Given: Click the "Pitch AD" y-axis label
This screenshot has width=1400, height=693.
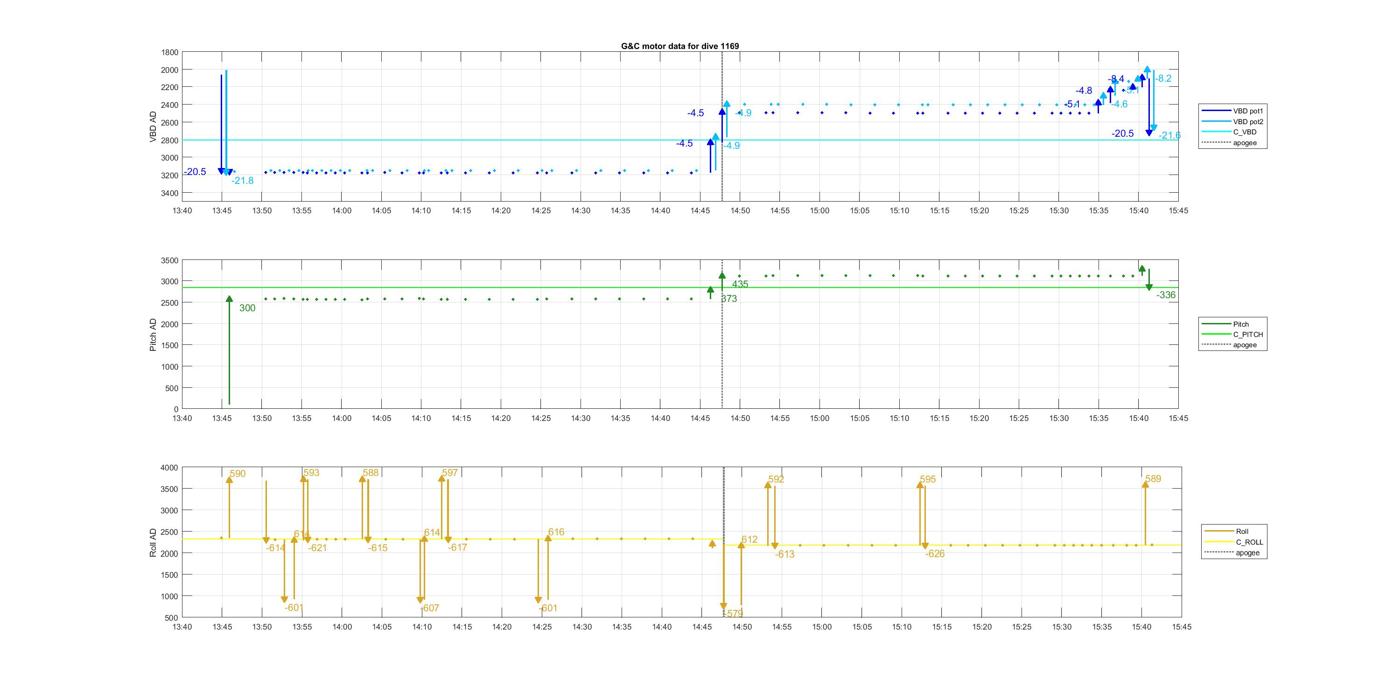Looking at the screenshot, I should tap(153, 334).
